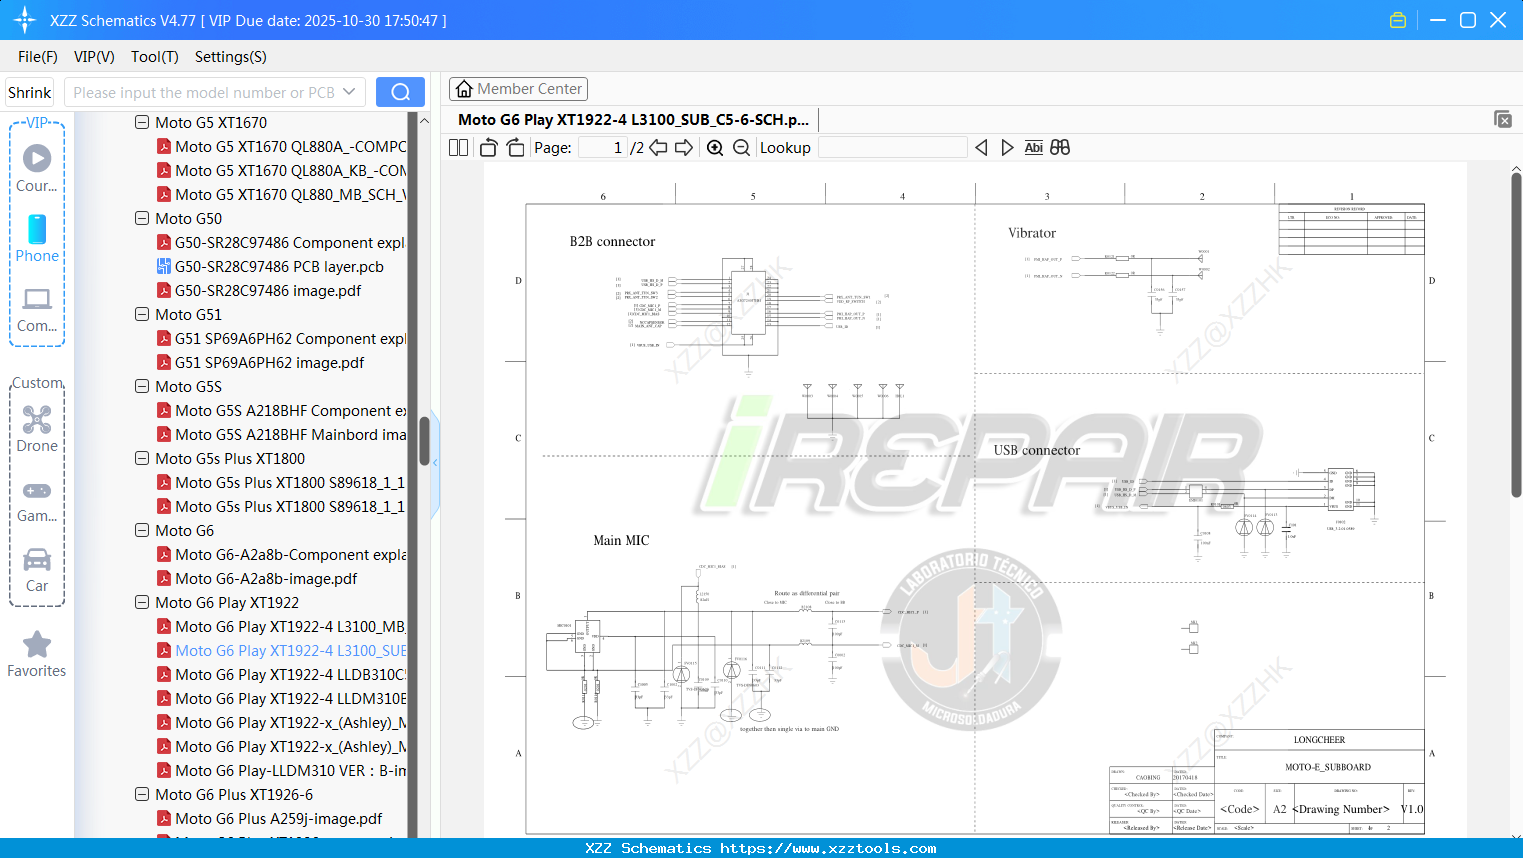Open the VIP(V) menu
The image size is (1523, 858).
(x=94, y=57)
